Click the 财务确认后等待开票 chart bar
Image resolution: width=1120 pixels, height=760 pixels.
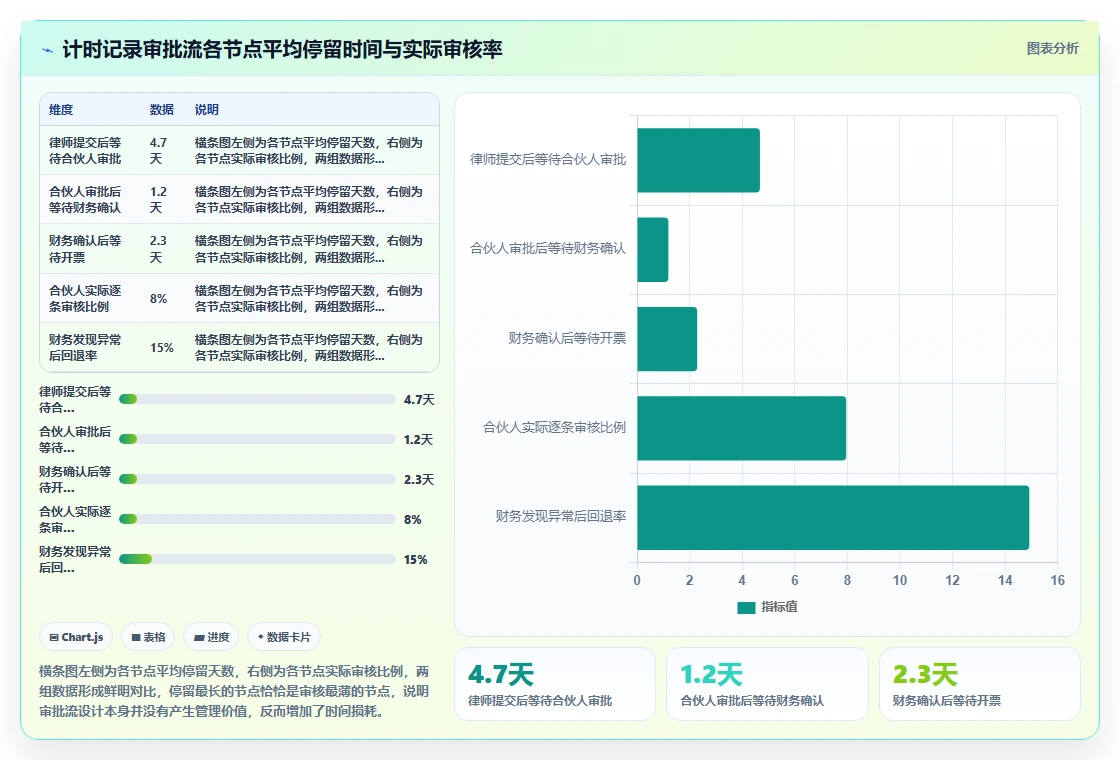point(667,339)
